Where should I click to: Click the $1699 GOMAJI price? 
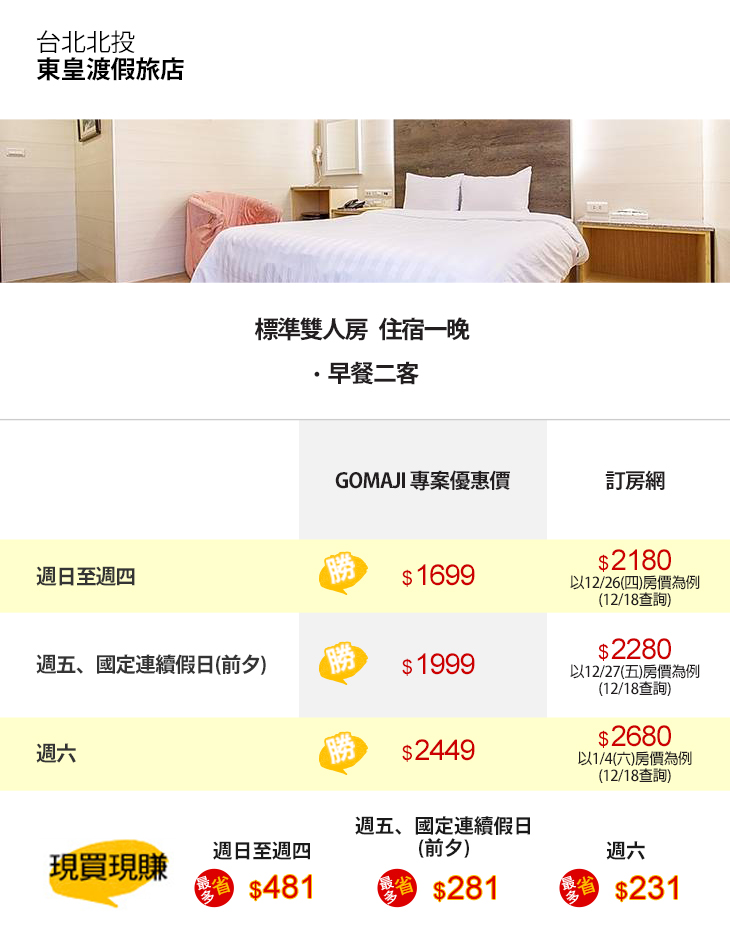438,577
